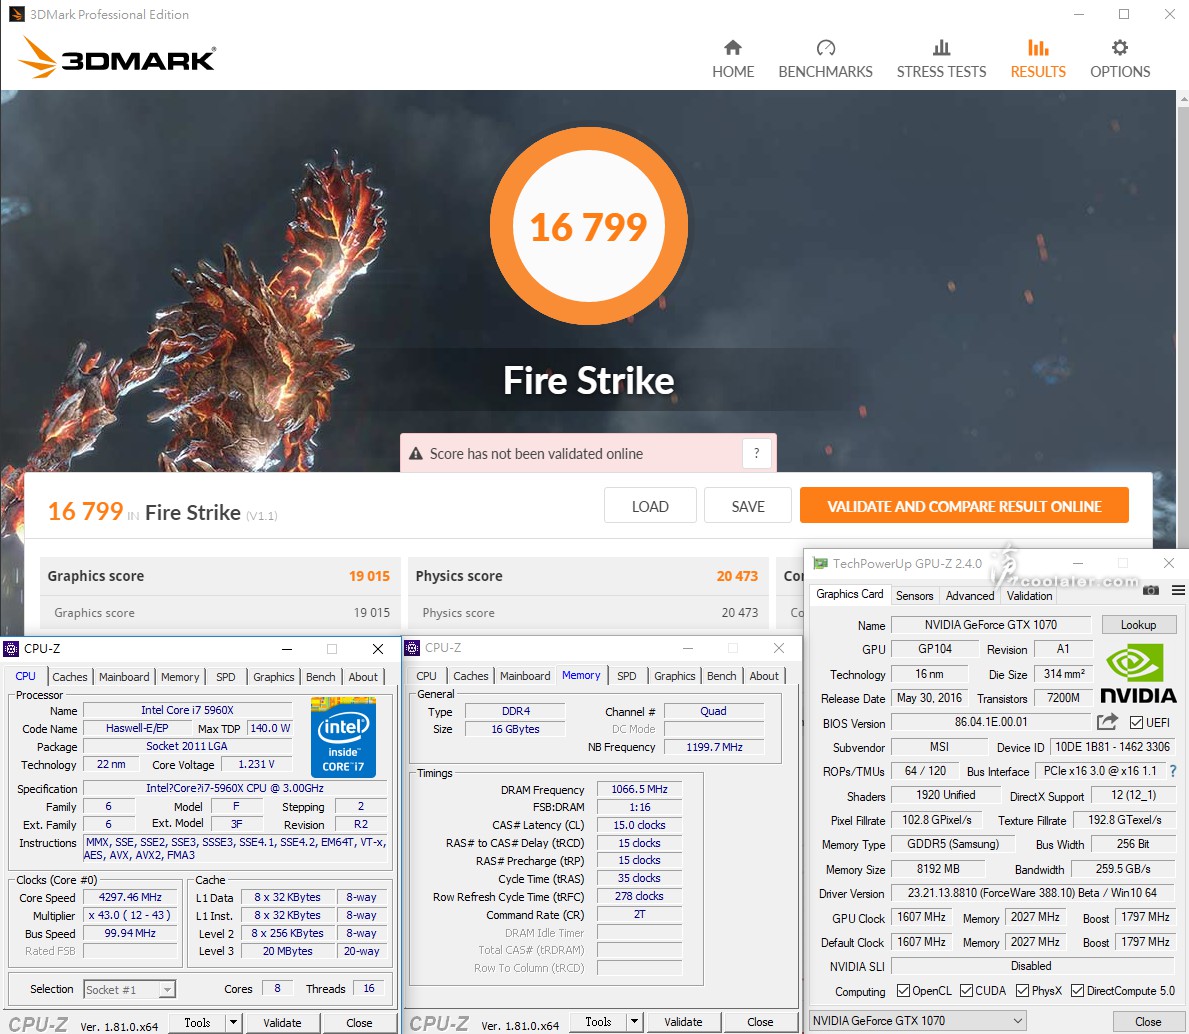Toggle the PhysX checkbox
The width and height of the screenshot is (1189, 1034).
coord(1022,991)
